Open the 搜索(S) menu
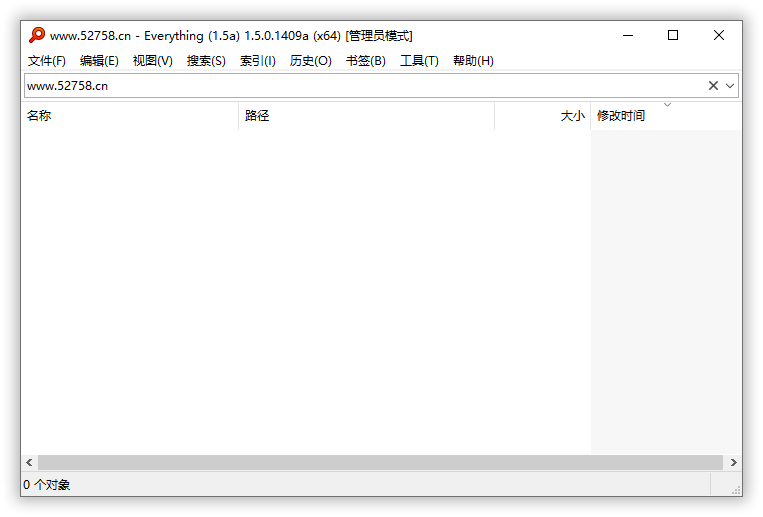 [206, 61]
